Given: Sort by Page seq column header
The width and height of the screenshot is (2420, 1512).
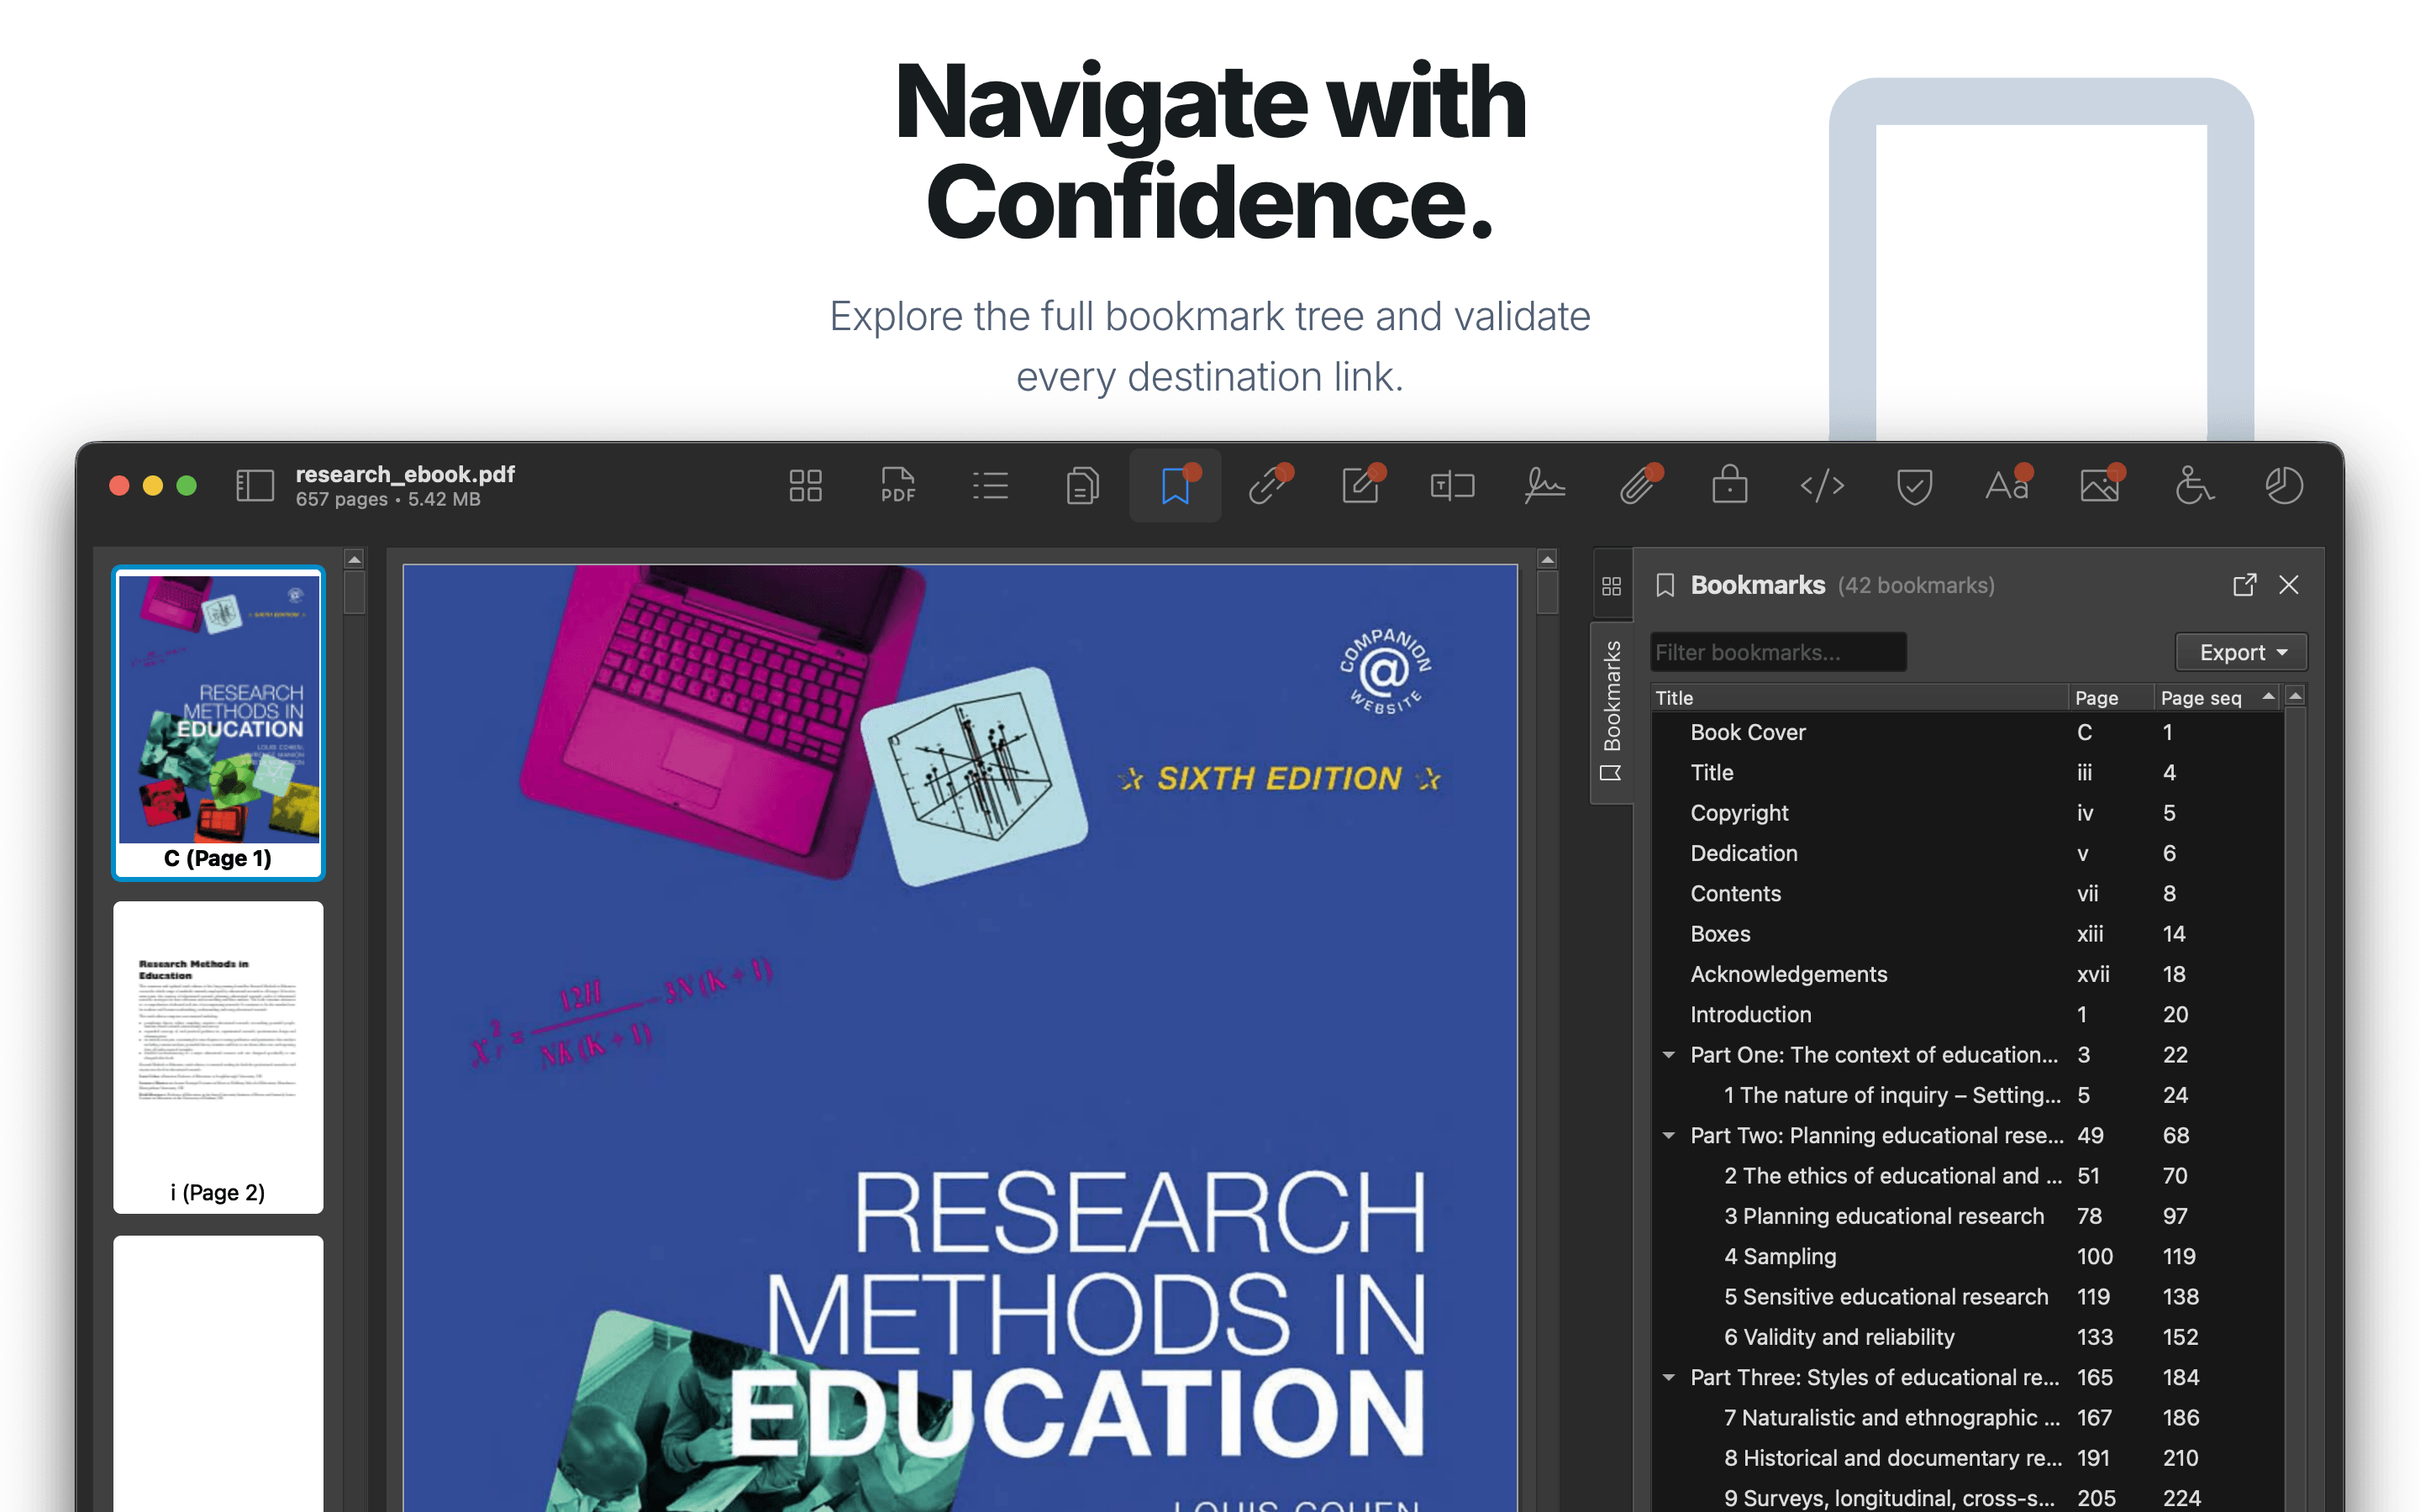Looking at the screenshot, I should (2216, 698).
